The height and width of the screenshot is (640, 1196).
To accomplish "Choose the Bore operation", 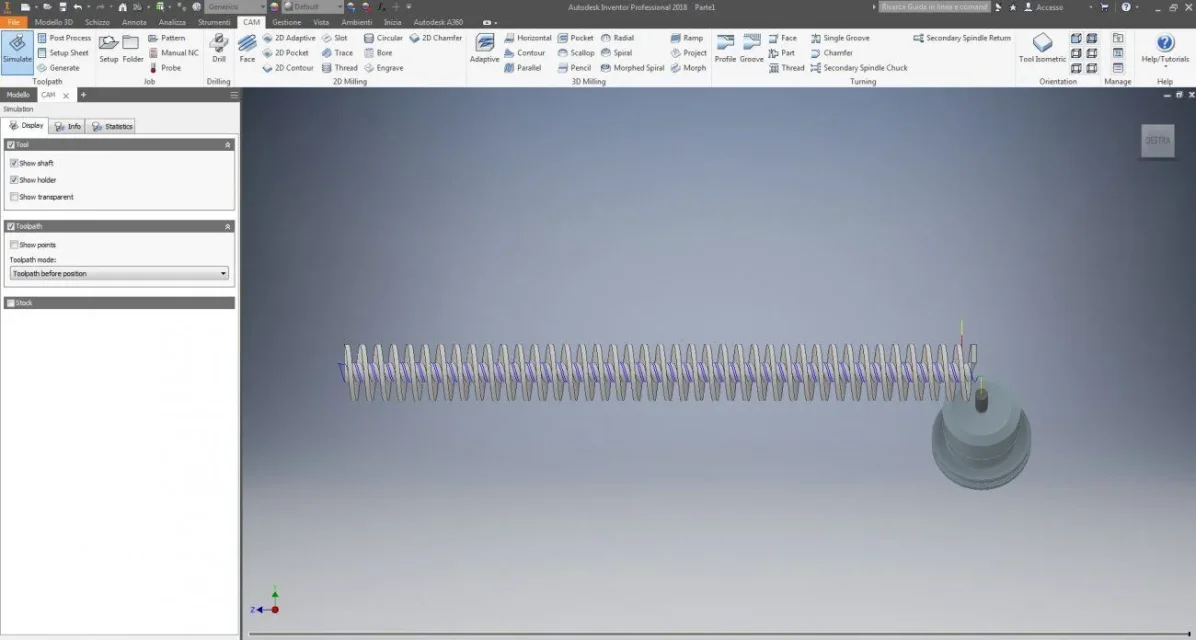I will [378, 53].
